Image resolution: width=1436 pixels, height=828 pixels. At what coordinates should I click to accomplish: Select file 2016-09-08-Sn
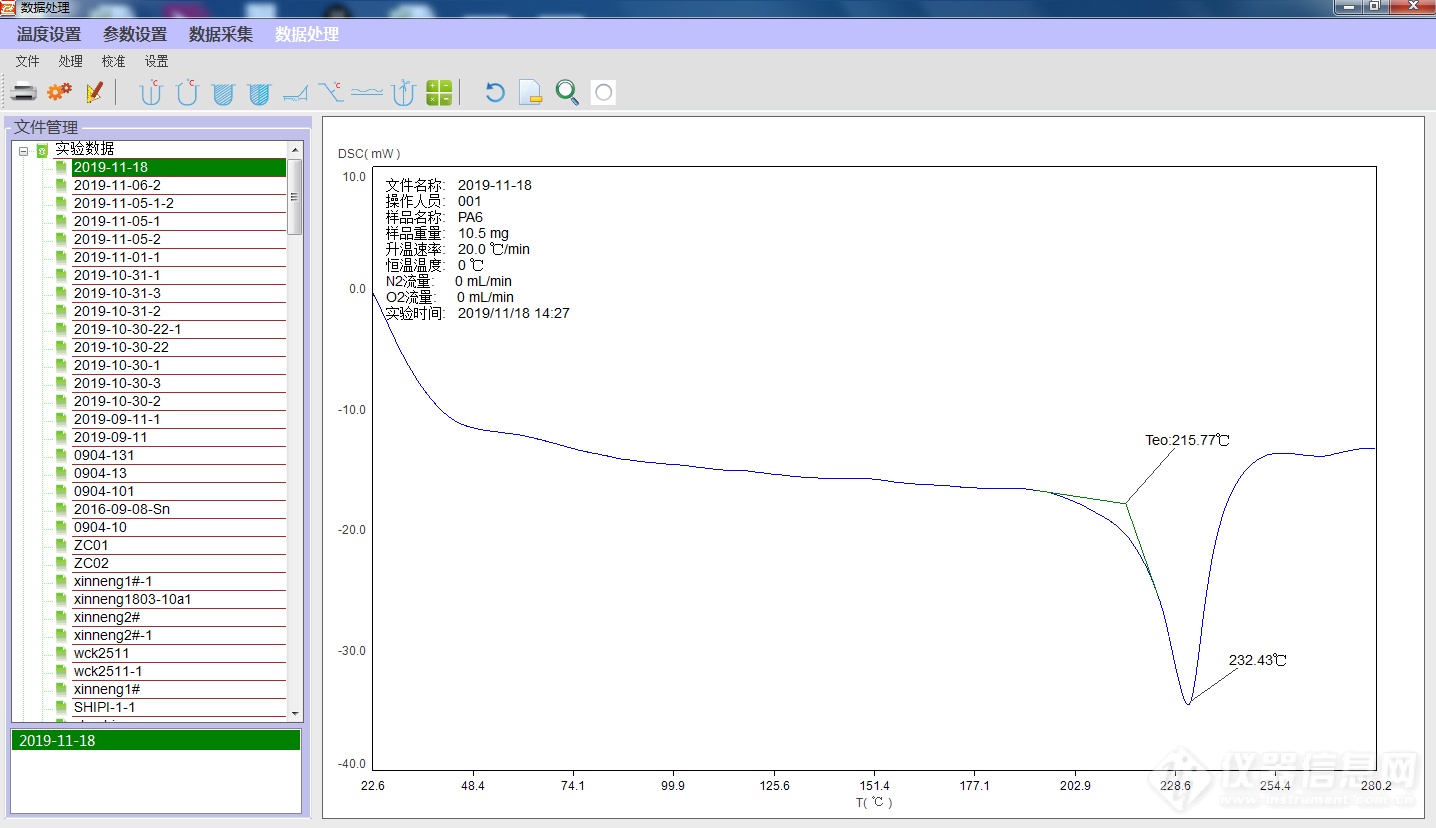[x=179, y=509]
